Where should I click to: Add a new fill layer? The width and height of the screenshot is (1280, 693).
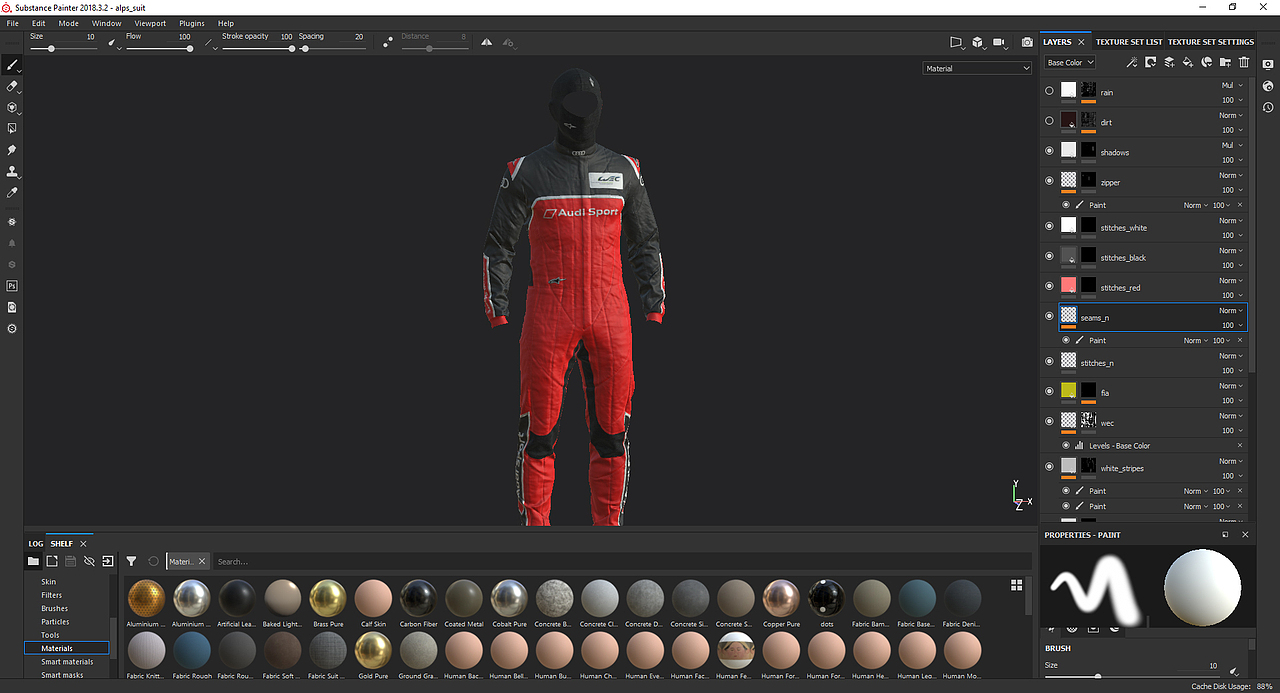tap(1188, 62)
